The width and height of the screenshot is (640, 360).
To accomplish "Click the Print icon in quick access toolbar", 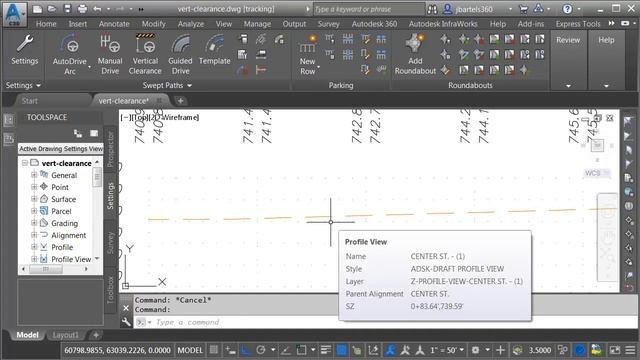I will tap(82, 9).
